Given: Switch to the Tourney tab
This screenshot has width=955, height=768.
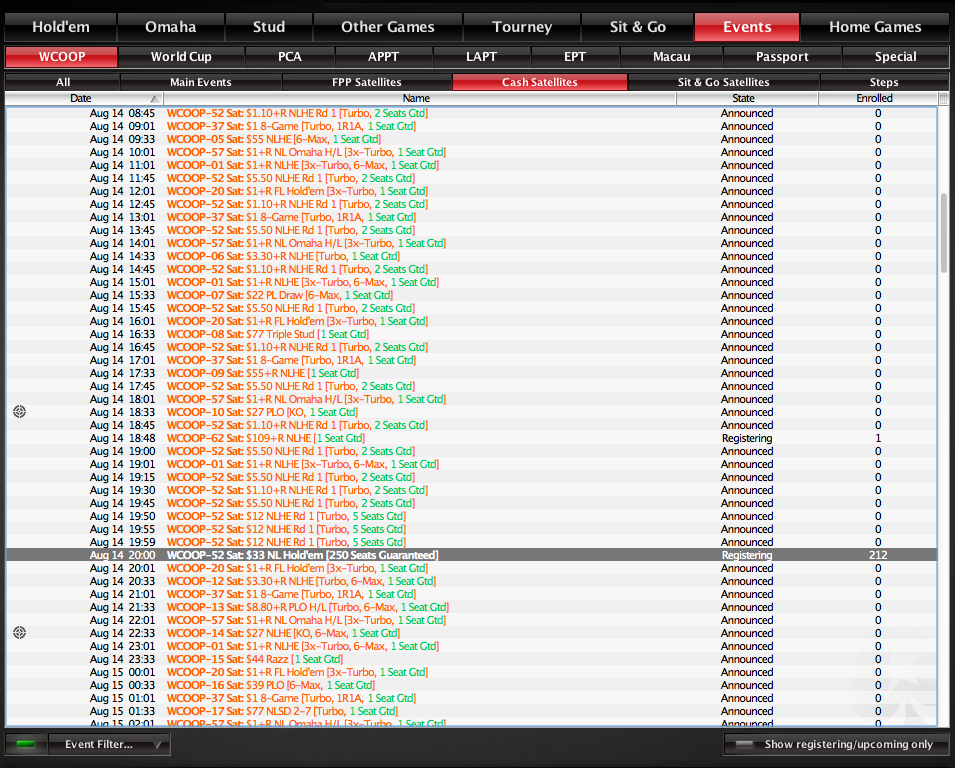Looking at the screenshot, I should coord(521,26).
